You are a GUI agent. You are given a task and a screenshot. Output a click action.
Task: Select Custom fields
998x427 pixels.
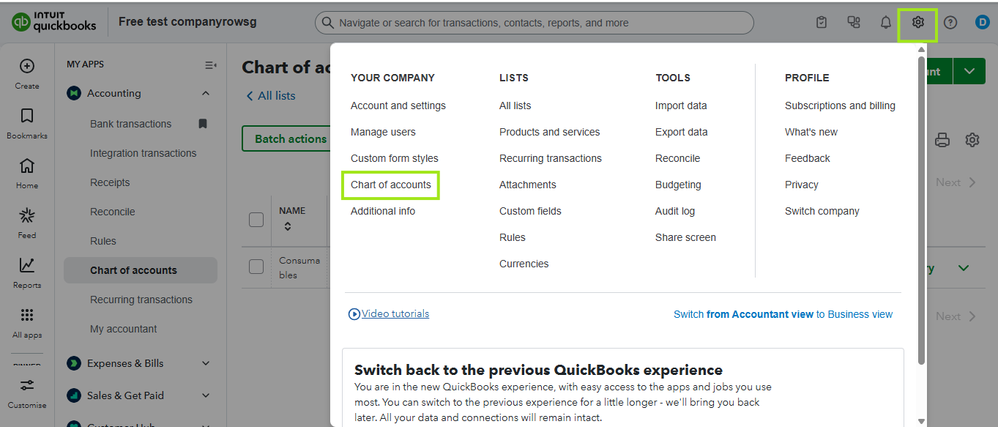point(530,211)
